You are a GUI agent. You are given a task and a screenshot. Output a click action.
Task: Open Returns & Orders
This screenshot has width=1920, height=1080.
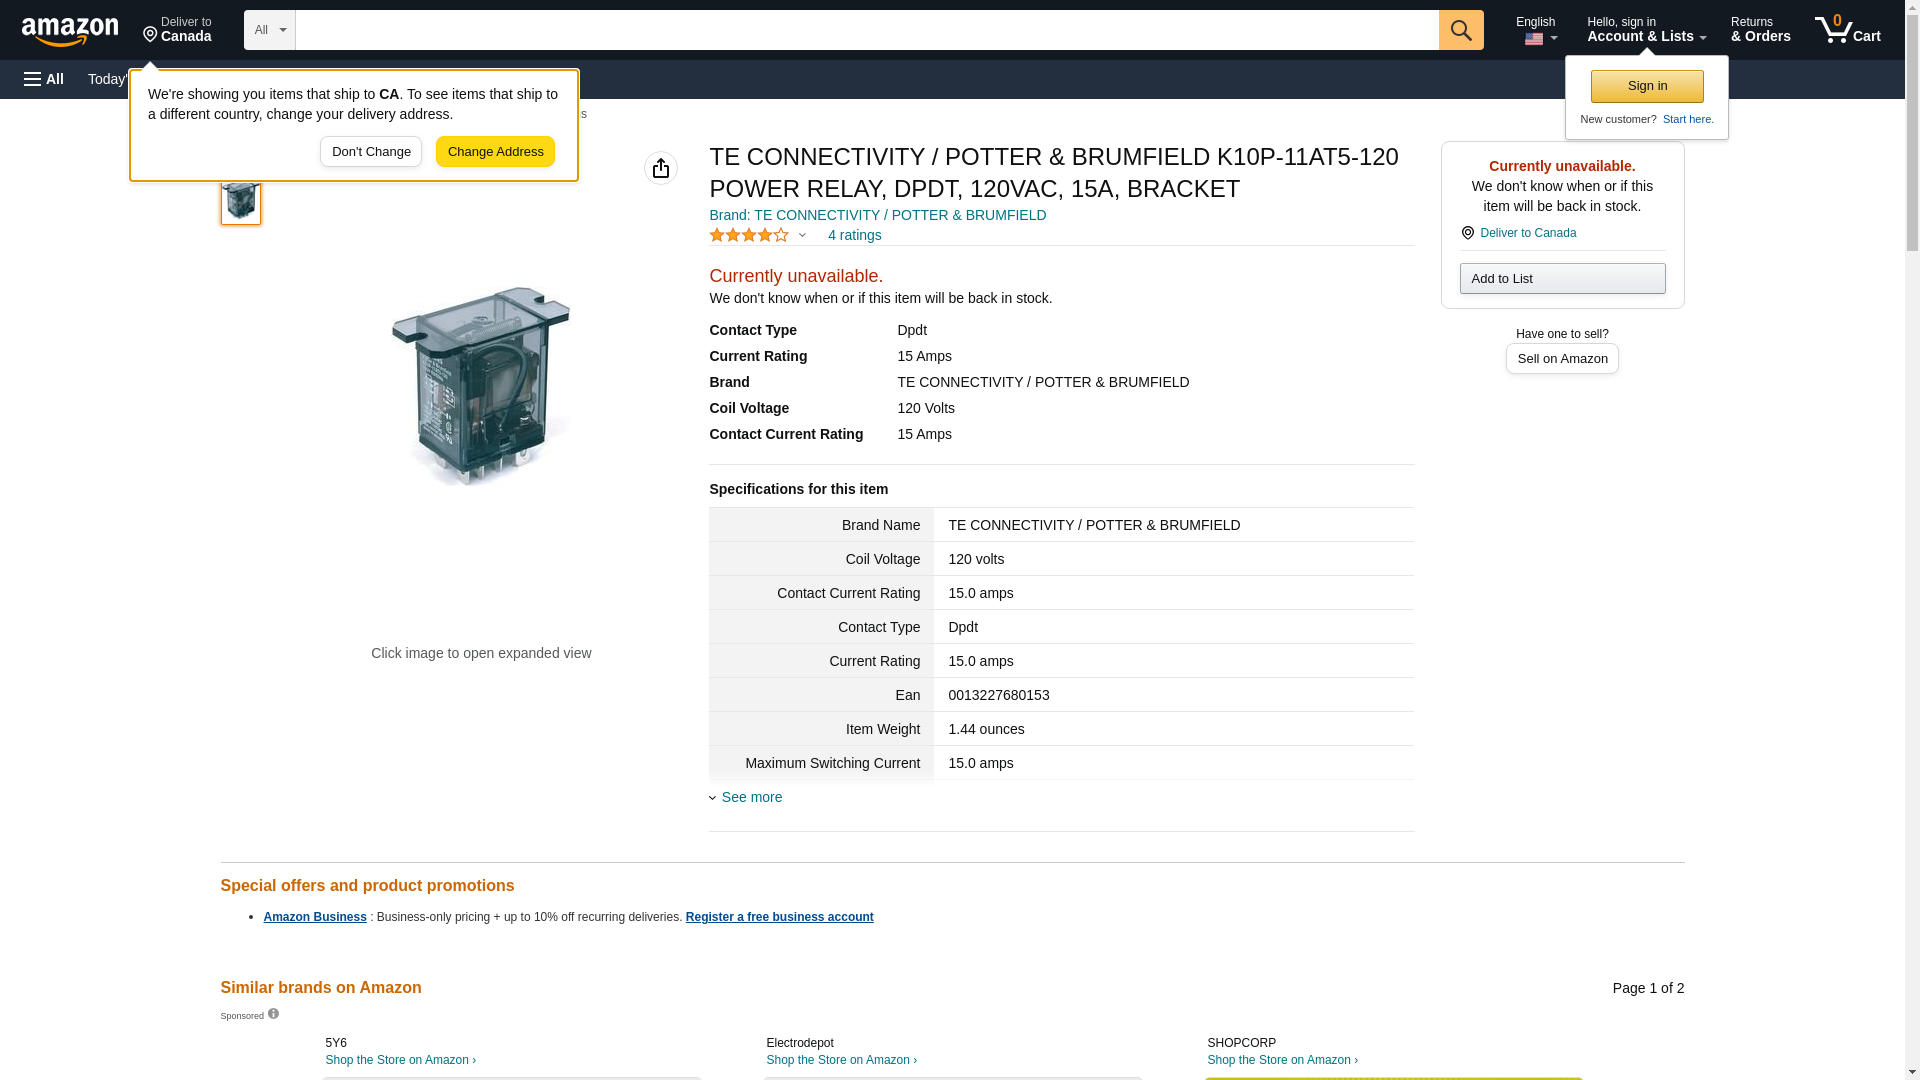point(1760,30)
